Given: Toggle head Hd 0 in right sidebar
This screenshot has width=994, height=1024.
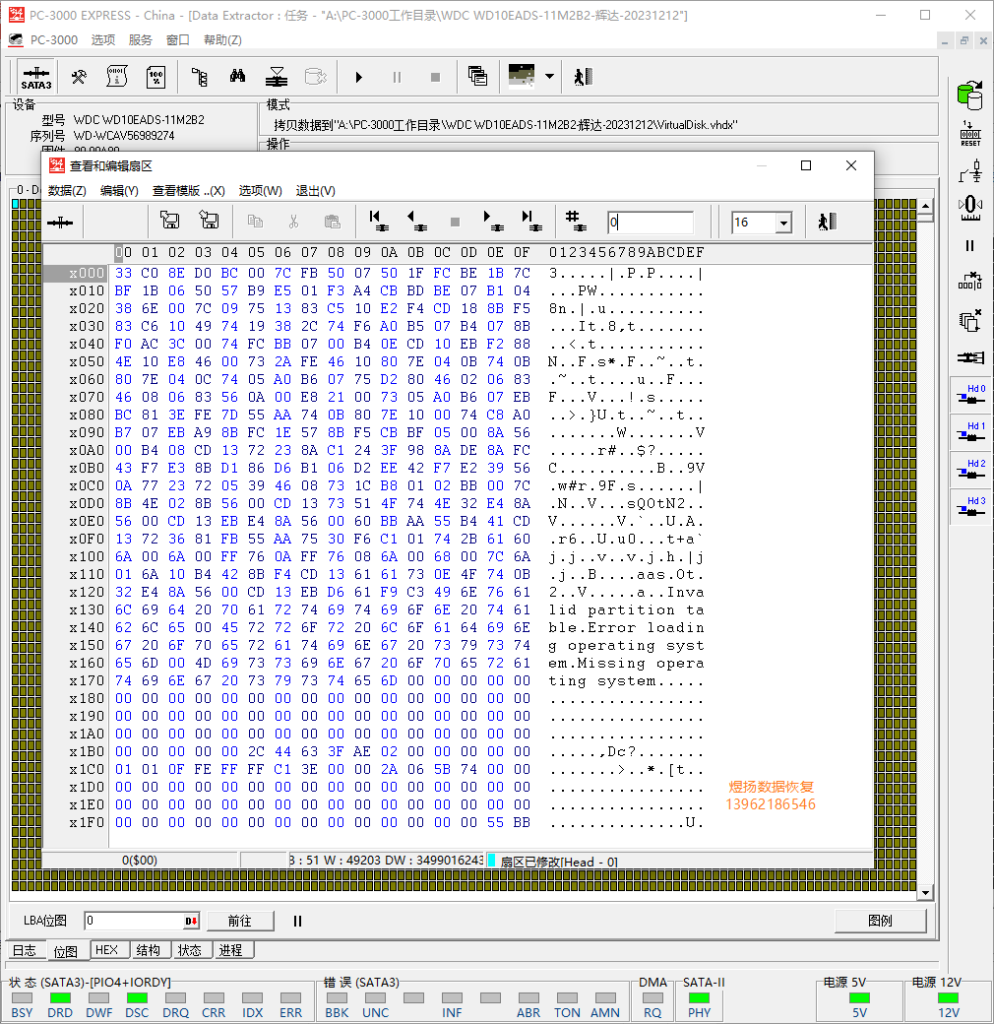Looking at the screenshot, I should pyautogui.click(x=970, y=394).
